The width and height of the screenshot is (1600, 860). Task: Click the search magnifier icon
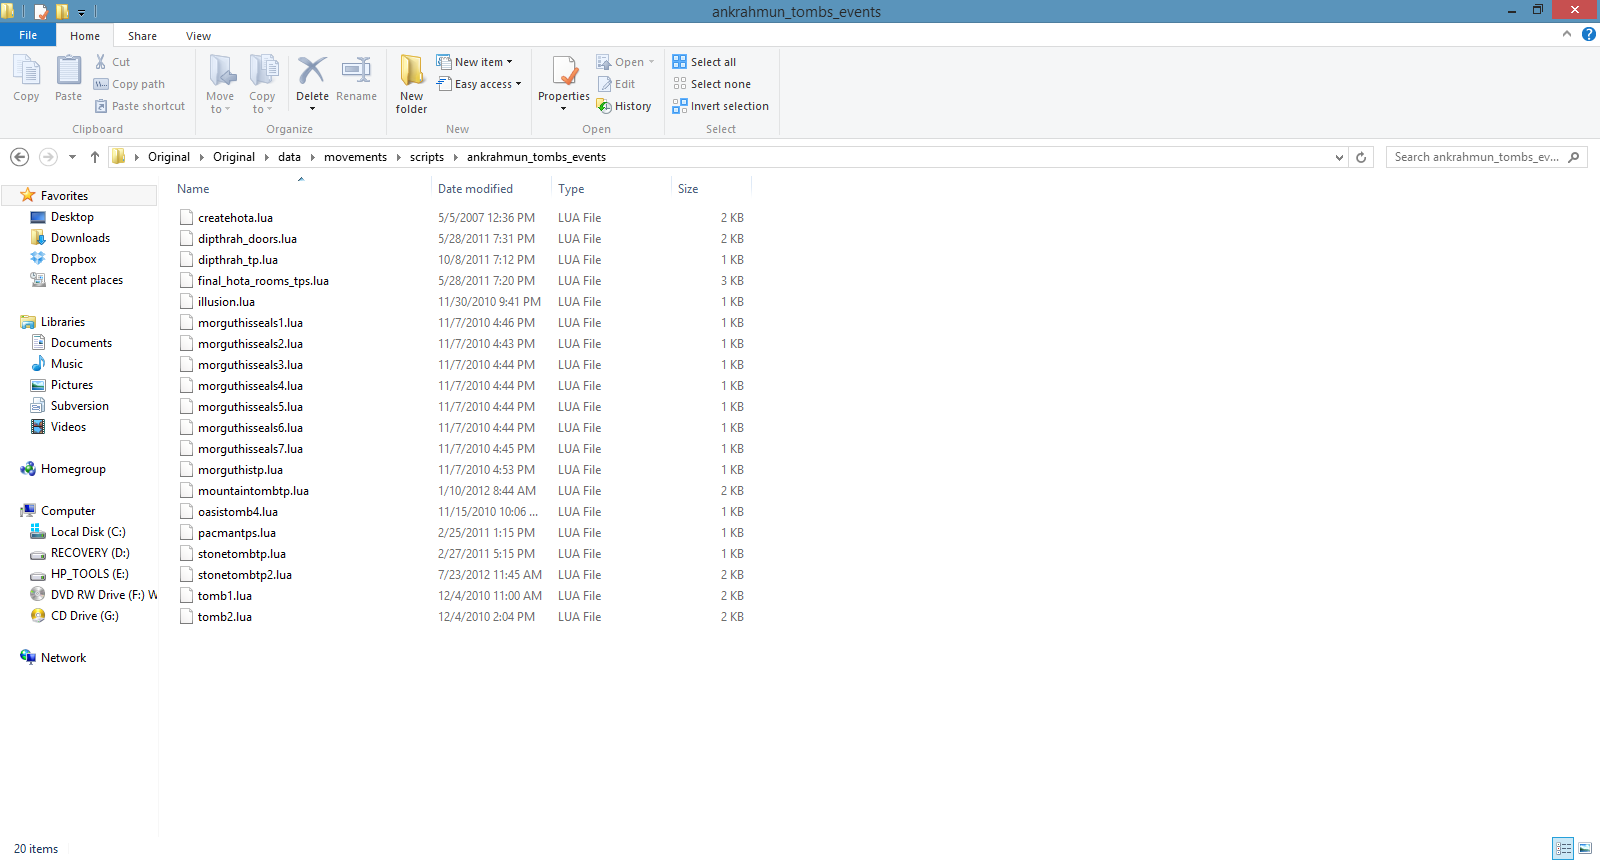pyautogui.click(x=1574, y=157)
